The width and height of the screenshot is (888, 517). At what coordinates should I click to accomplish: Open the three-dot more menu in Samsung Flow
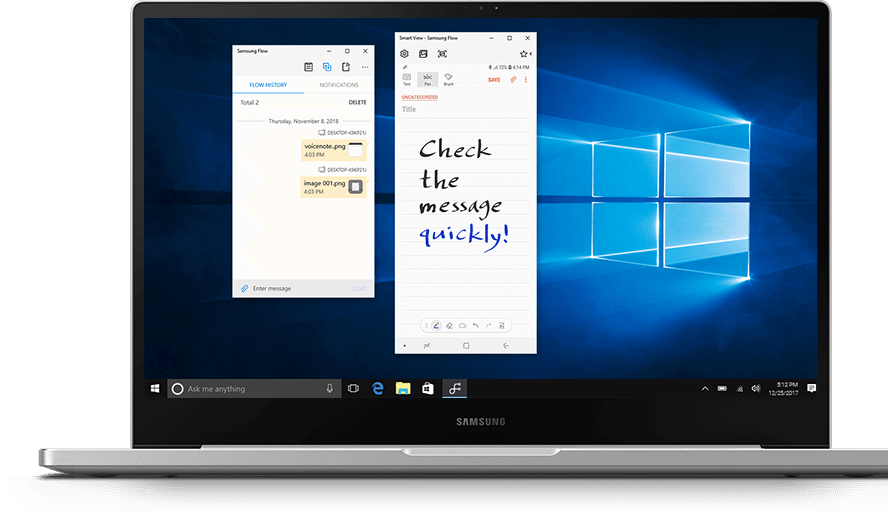[365, 67]
